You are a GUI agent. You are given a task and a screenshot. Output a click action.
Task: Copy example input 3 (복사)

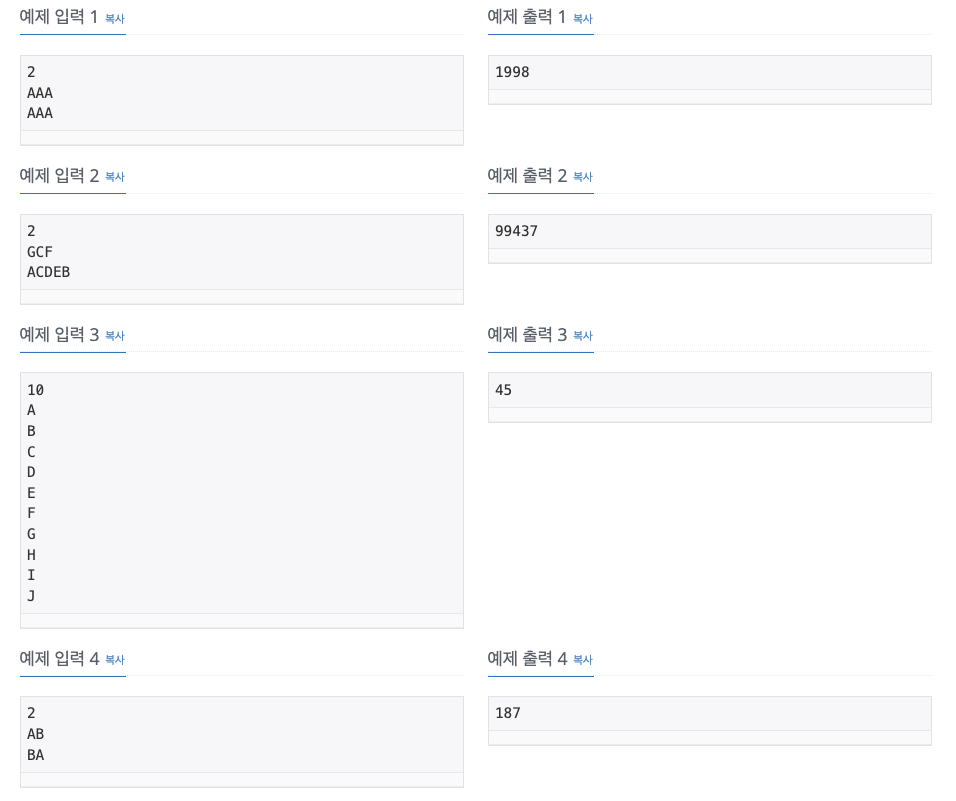pyautogui.click(x=115, y=336)
